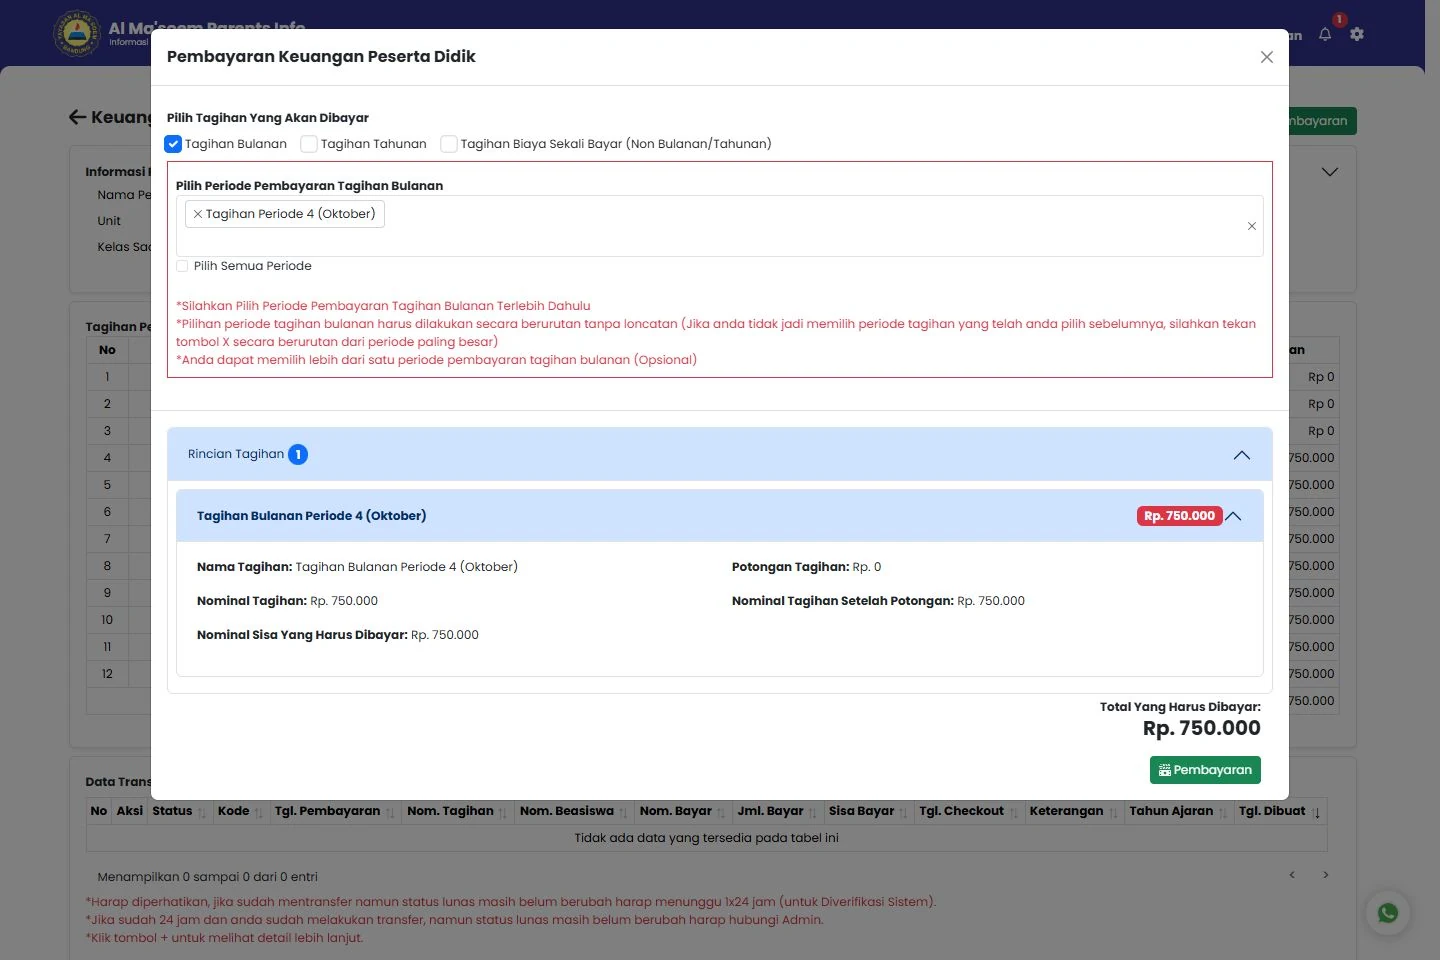Sort table by Keterangan column
Image resolution: width=1440 pixels, height=960 pixels.
1074,811
